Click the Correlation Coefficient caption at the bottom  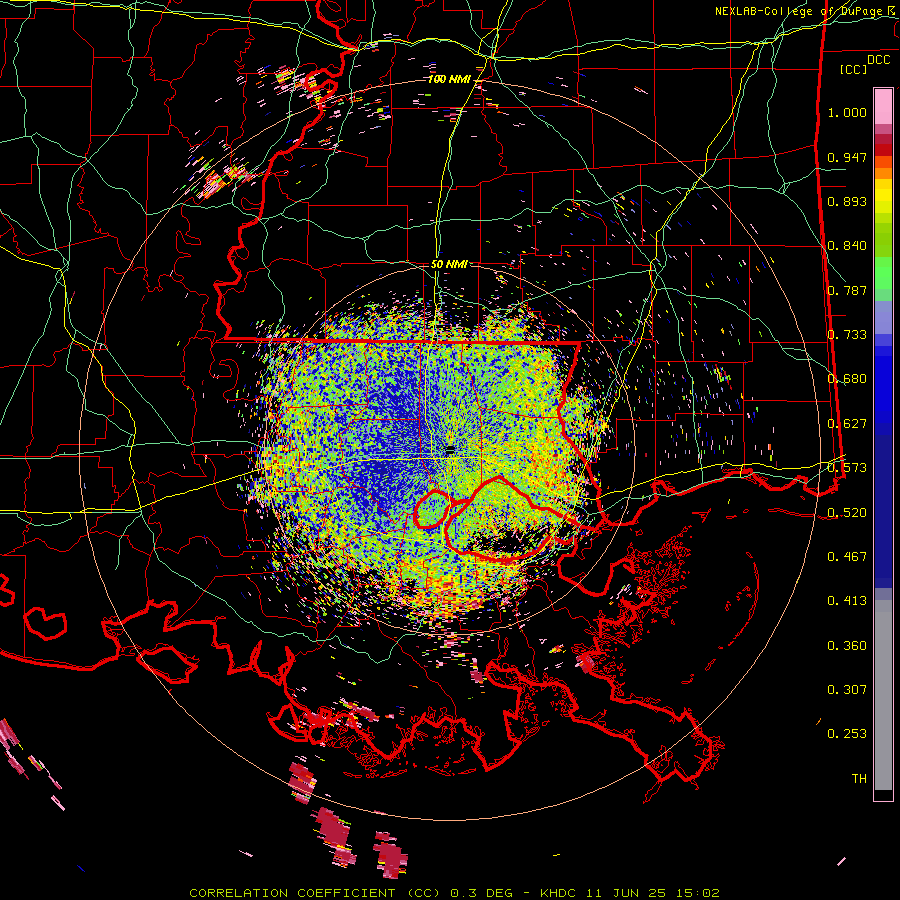coord(454,893)
